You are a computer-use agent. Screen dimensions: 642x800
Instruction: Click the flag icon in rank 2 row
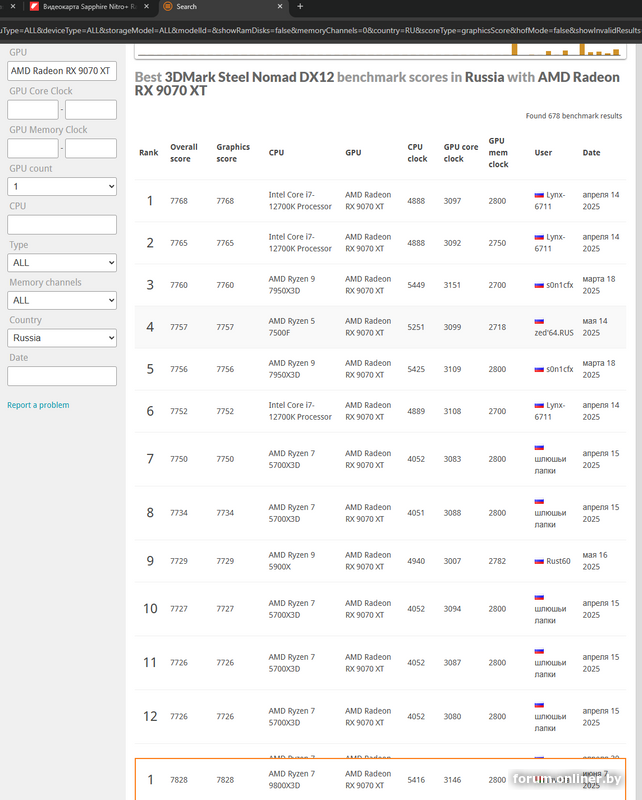point(539,237)
